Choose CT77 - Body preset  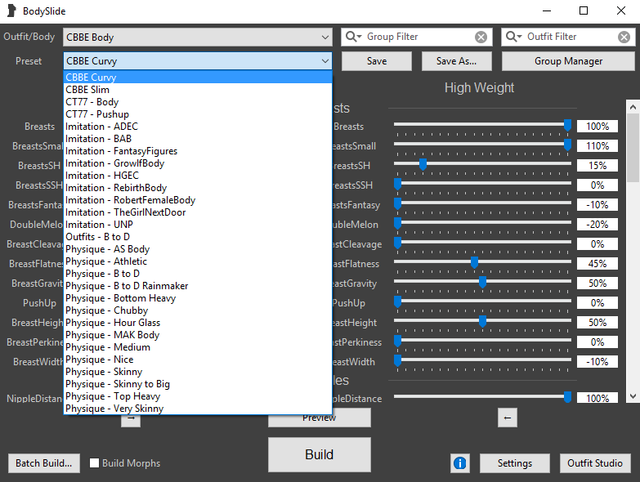(198, 102)
